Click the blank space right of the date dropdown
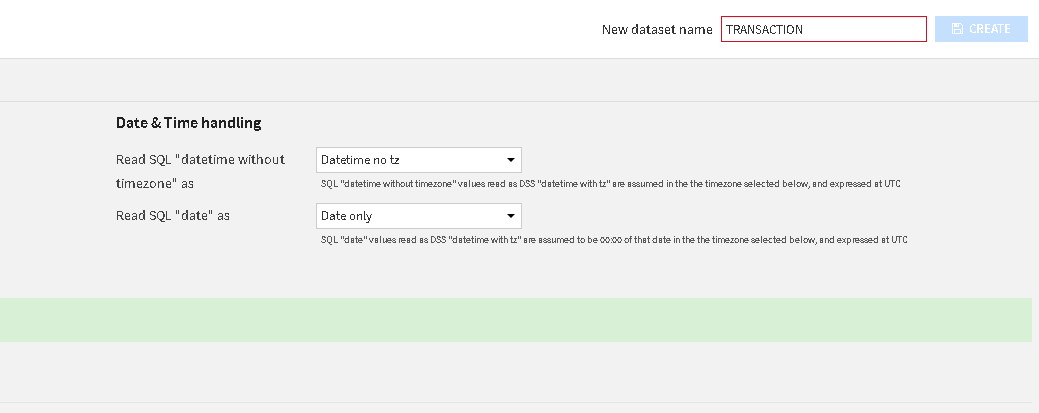 pos(750,216)
